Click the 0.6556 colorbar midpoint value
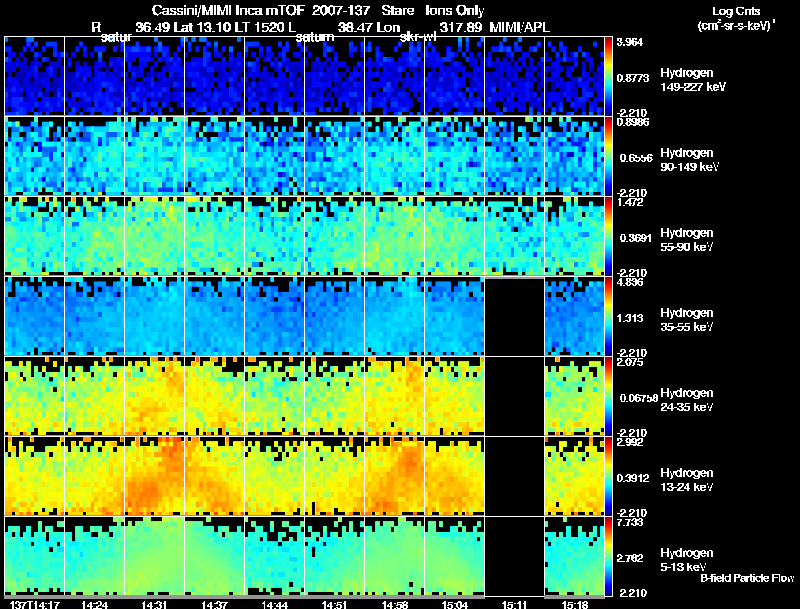 coord(636,158)
